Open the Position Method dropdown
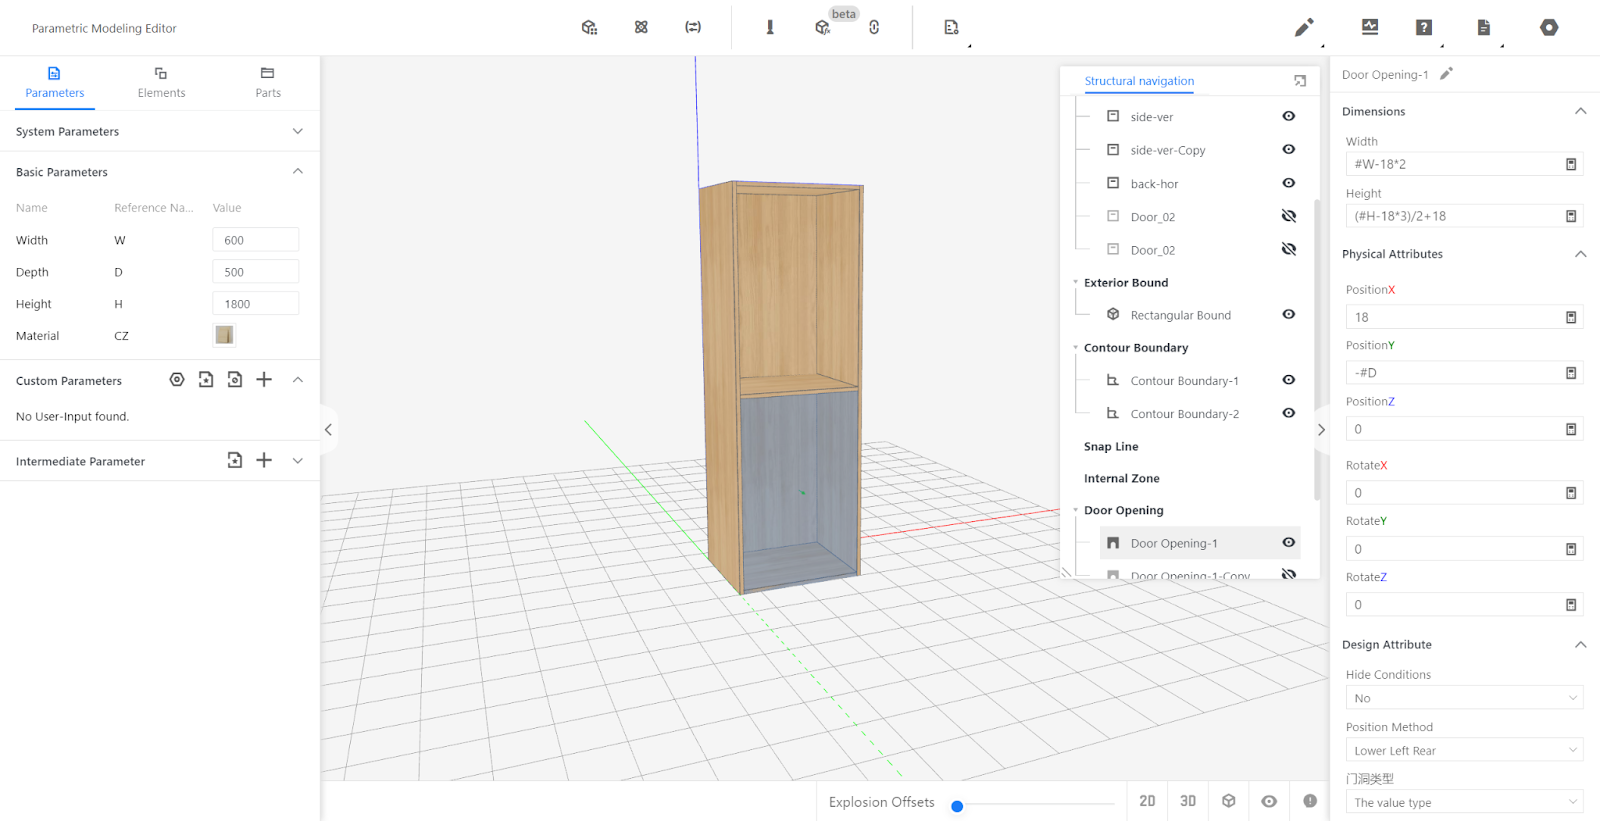This screenshot has width=1600, height=821. click(x=1464, y=751)
